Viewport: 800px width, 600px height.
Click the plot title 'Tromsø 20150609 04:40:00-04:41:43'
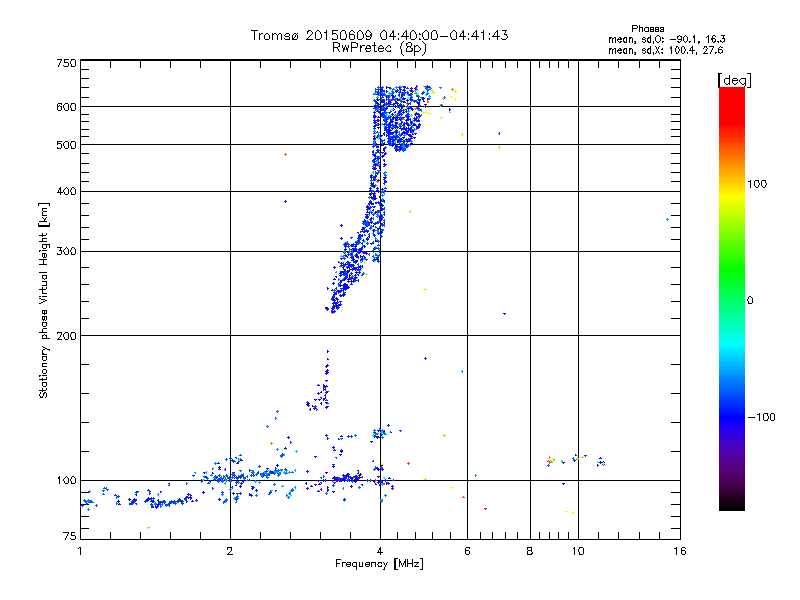tap(379, 35)
